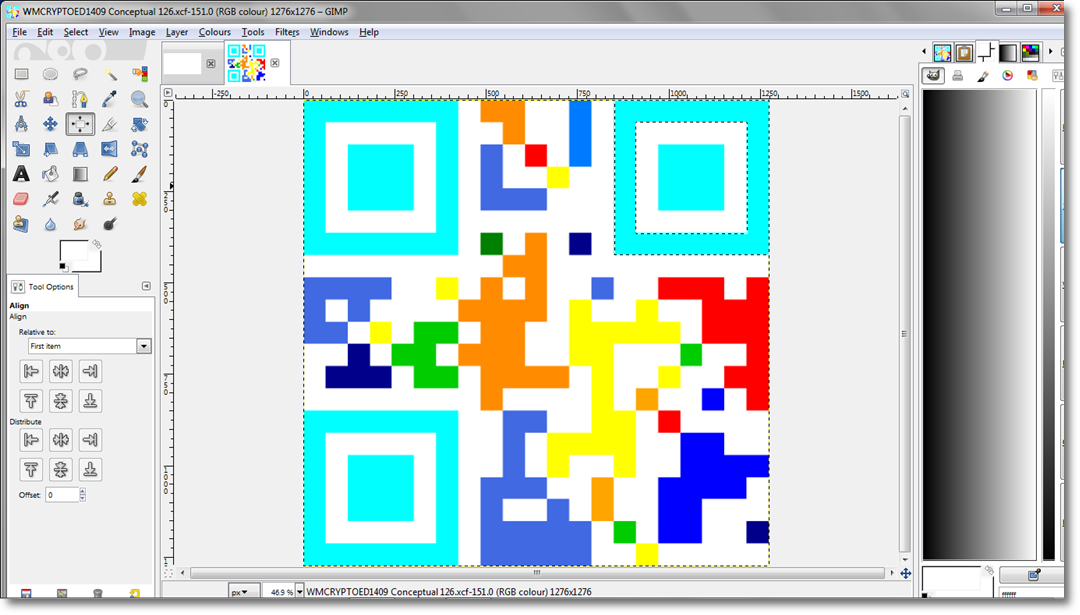Select the Bucket Fill tool
This screenshot has width=1080, height=615.
point(50,174)
